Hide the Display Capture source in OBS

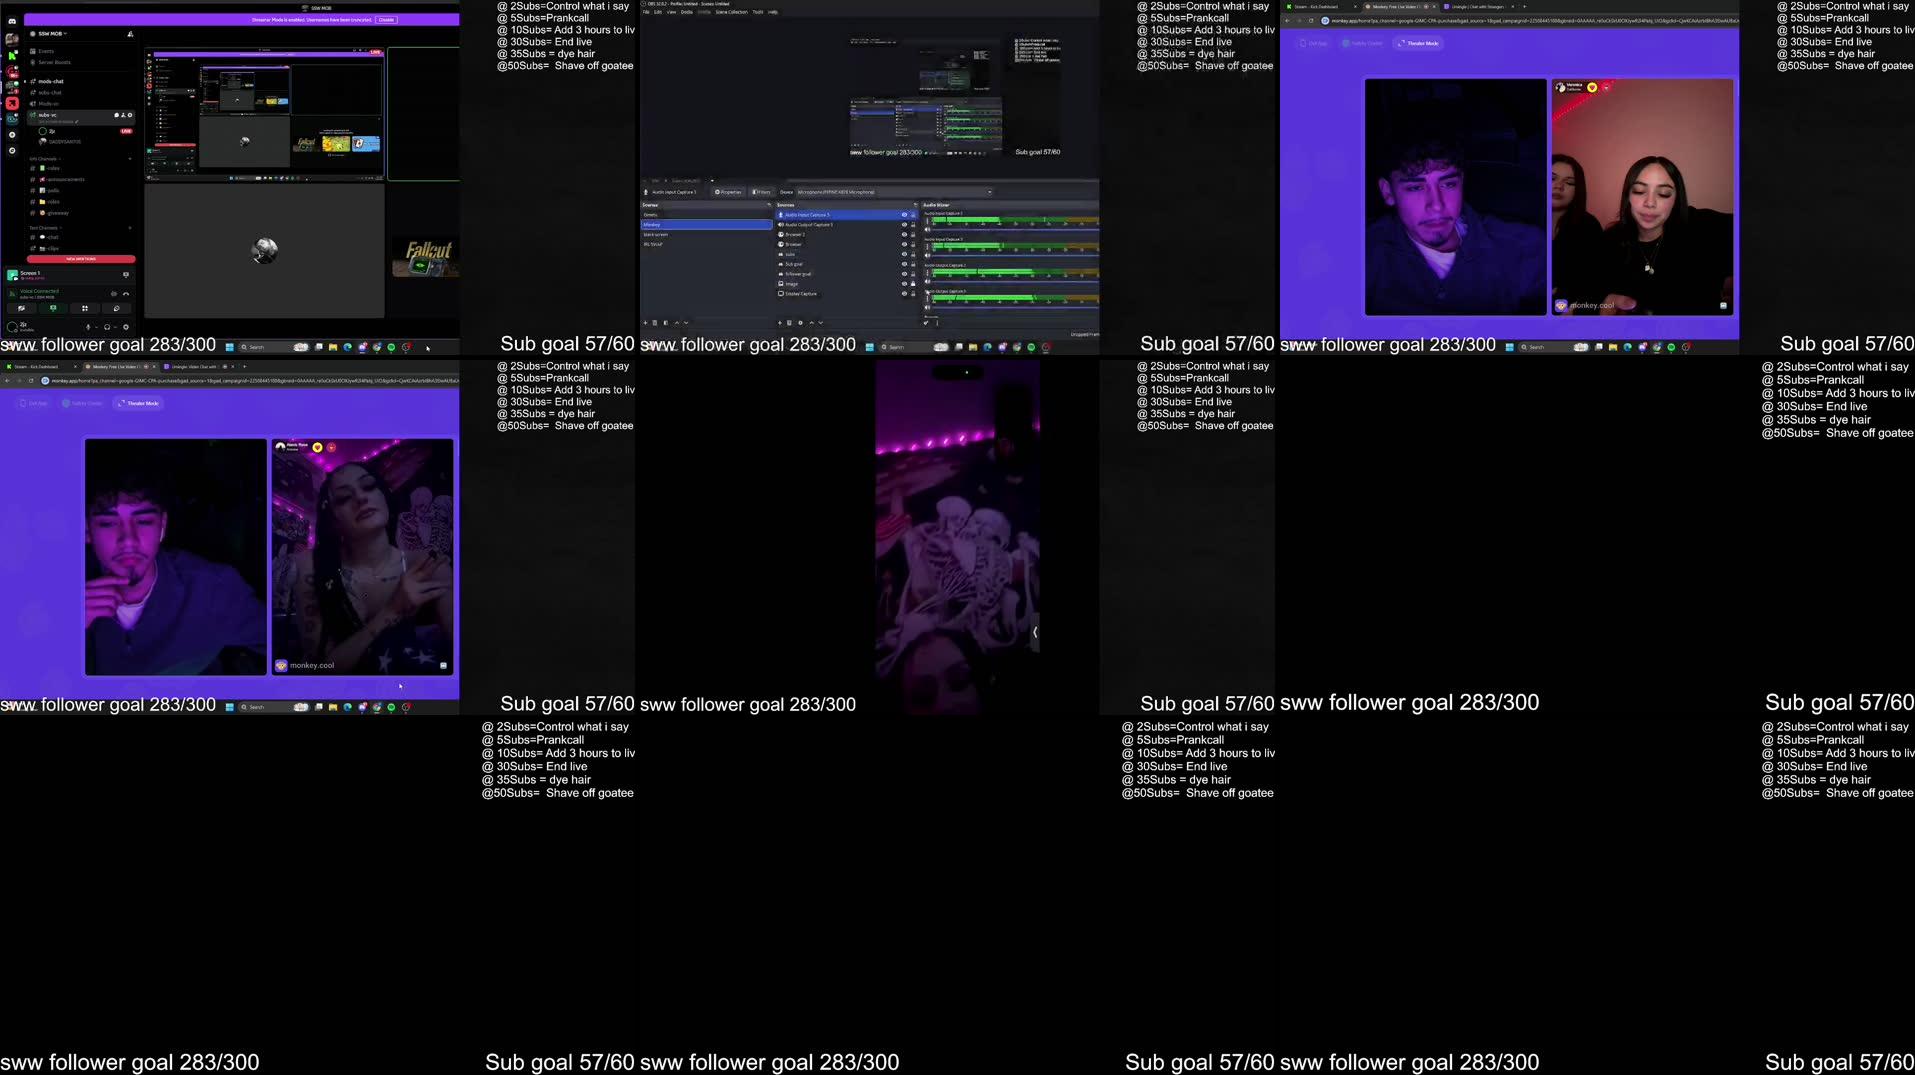tap(904, 293)
